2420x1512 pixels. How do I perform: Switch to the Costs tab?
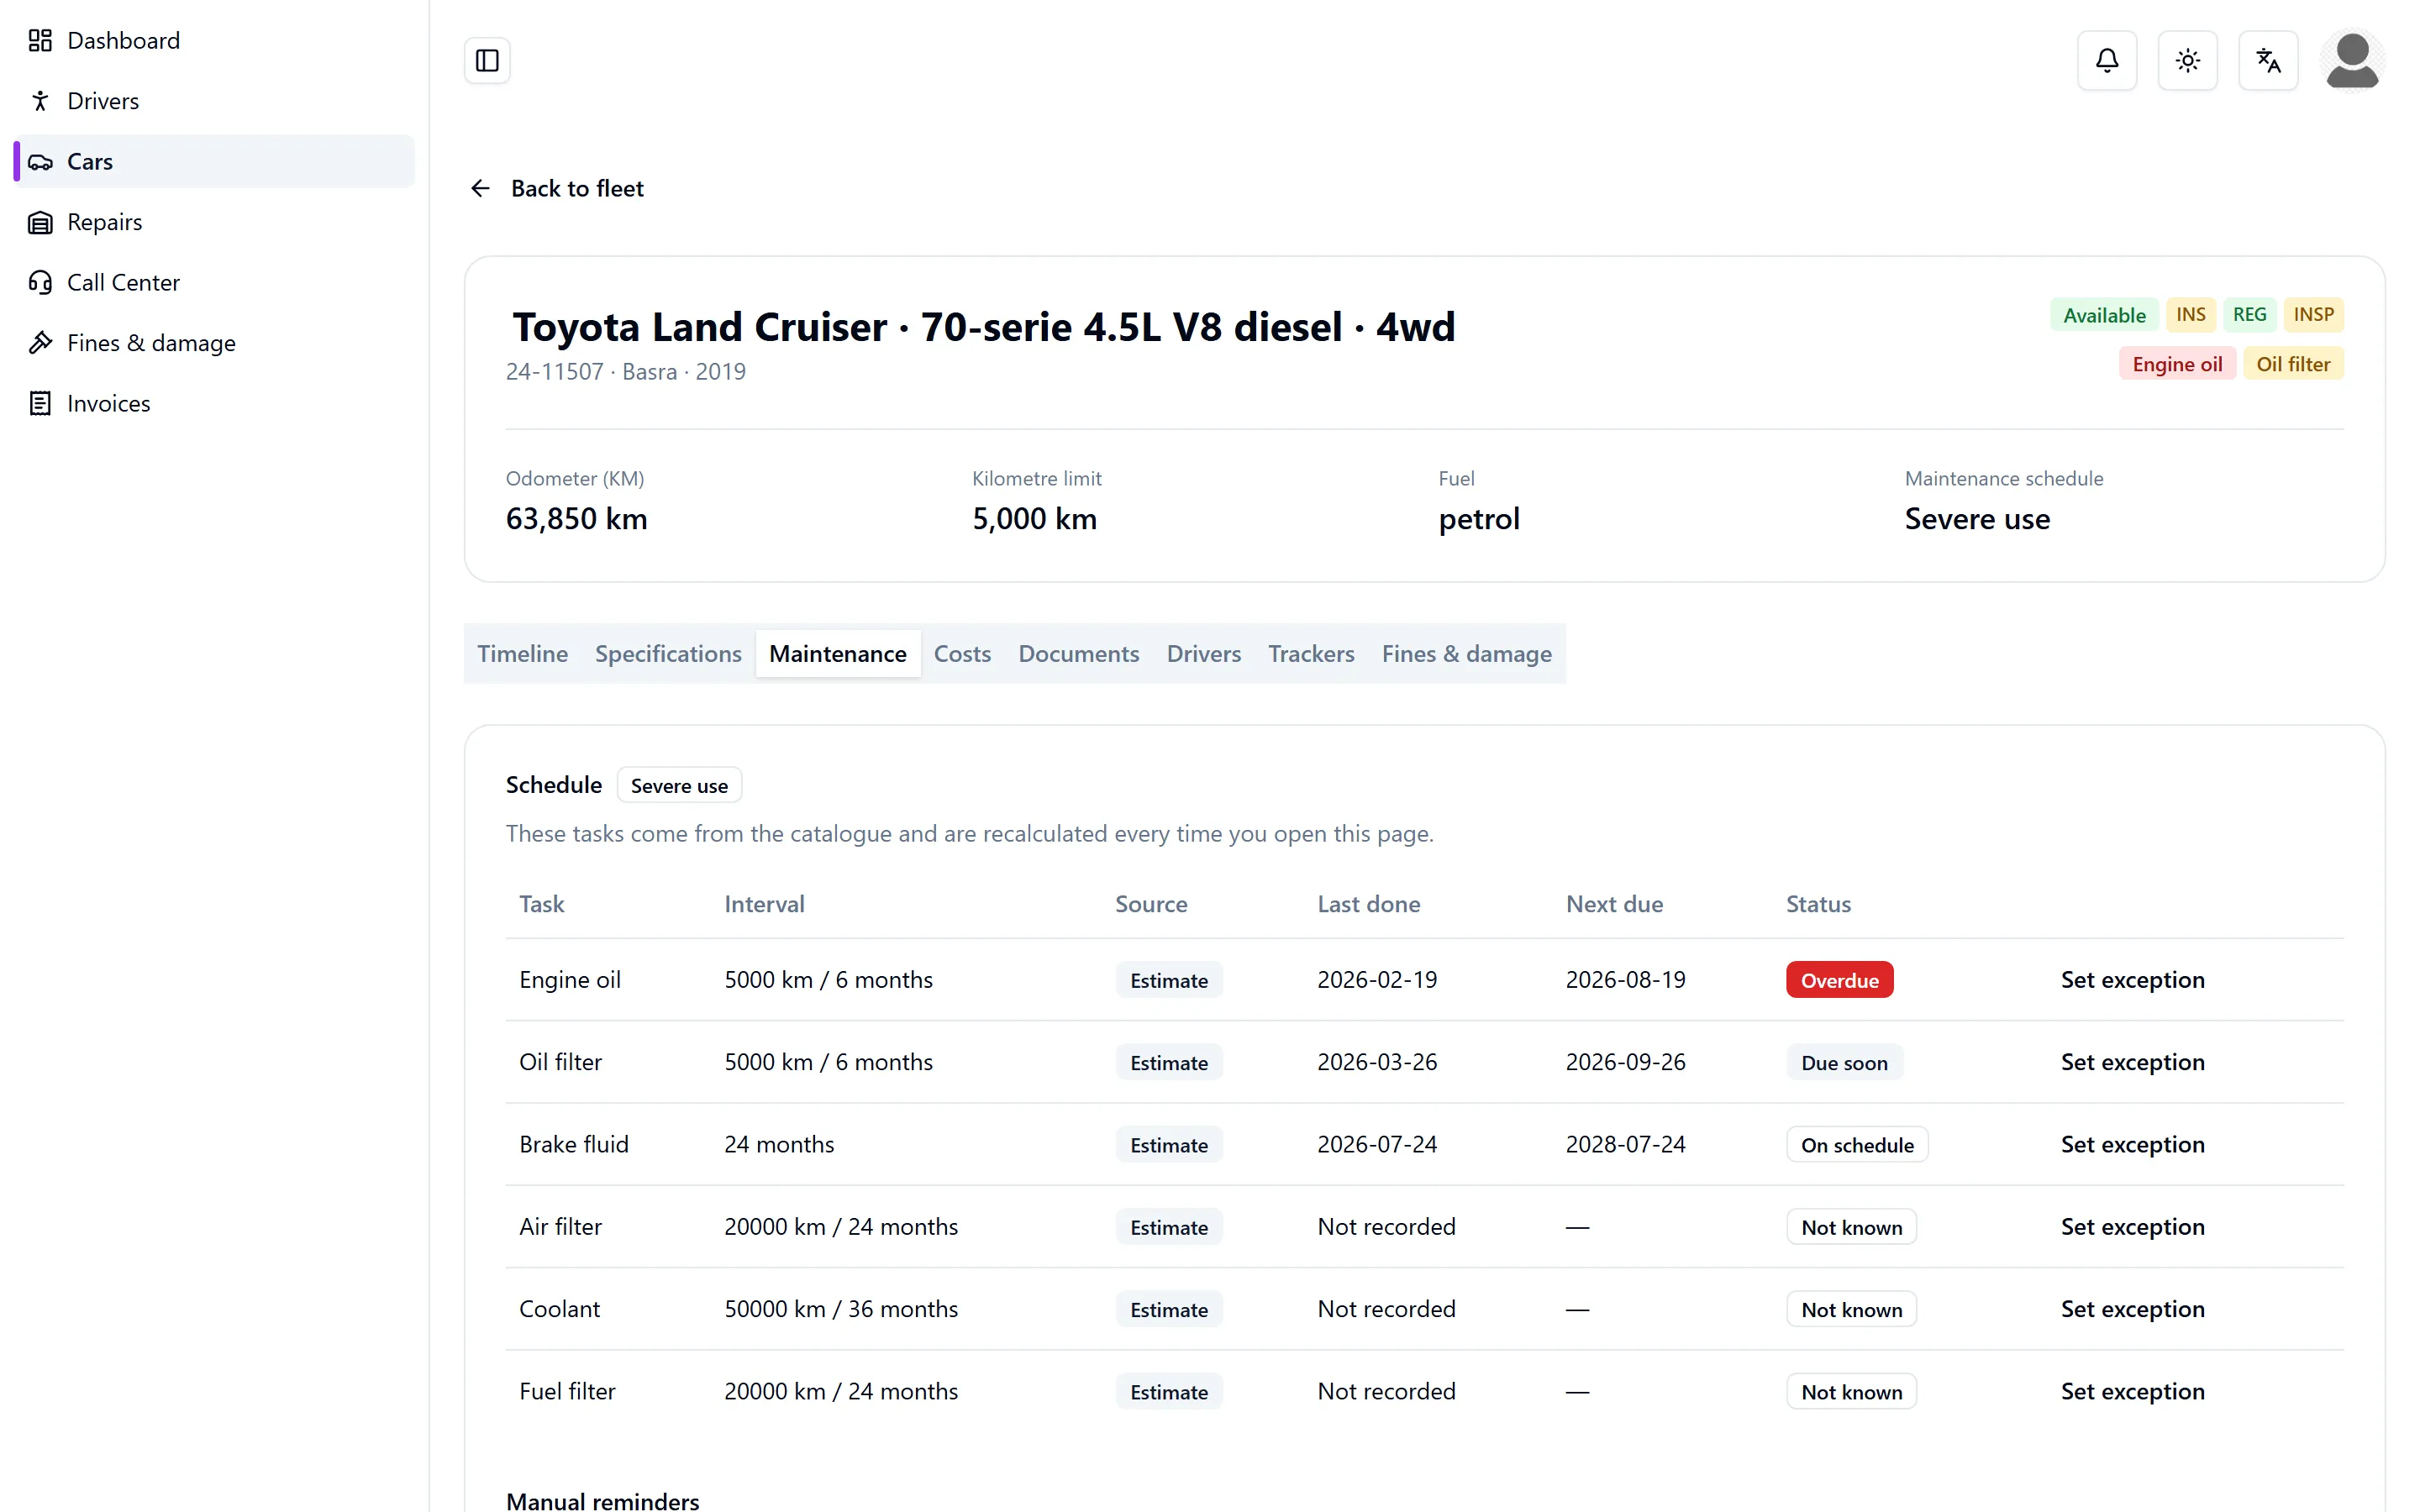click(962, 654)
